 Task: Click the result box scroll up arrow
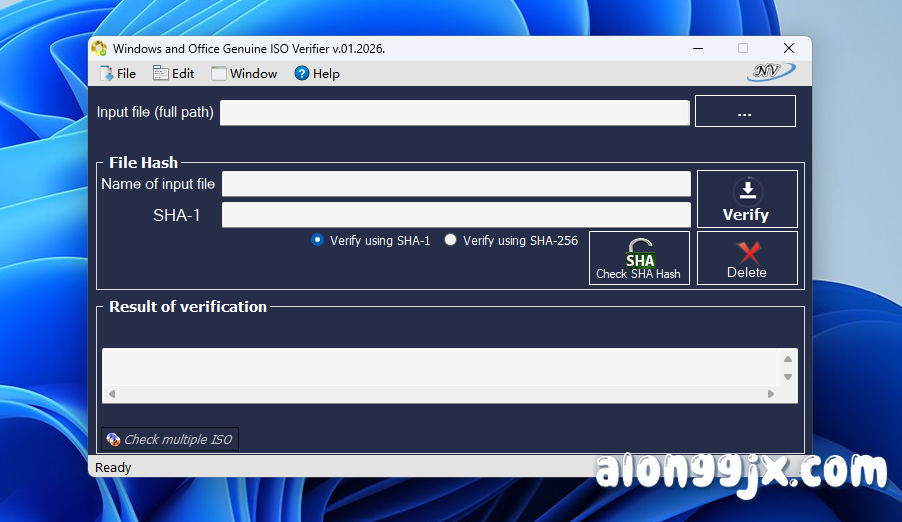point(788,359)
